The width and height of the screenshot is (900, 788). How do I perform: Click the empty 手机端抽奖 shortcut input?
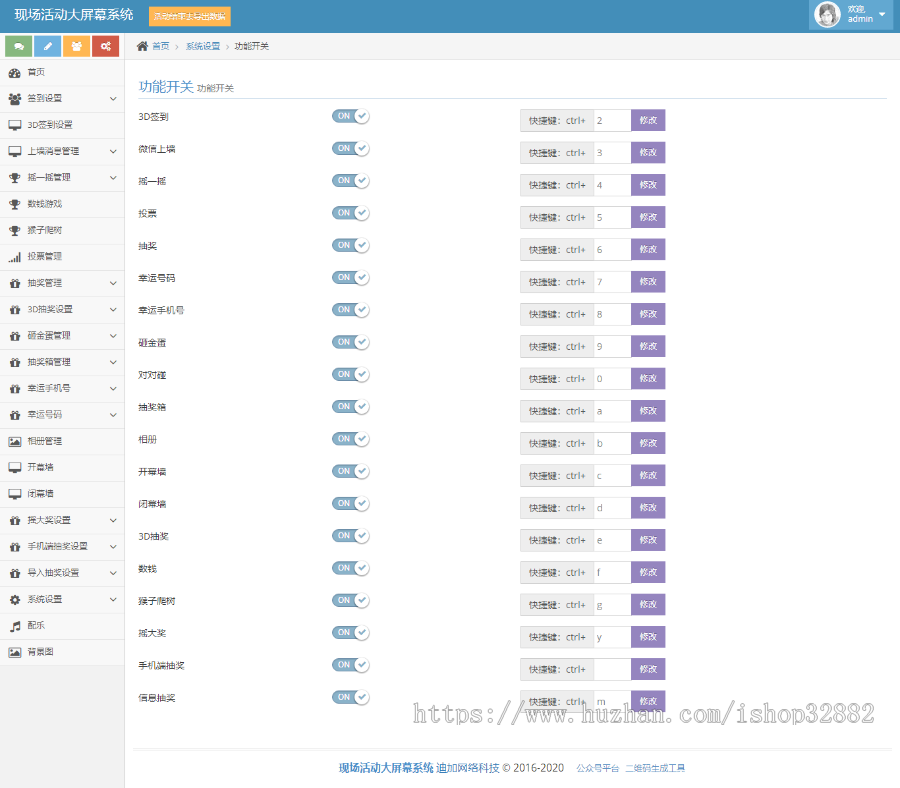(x=612, y=669)
